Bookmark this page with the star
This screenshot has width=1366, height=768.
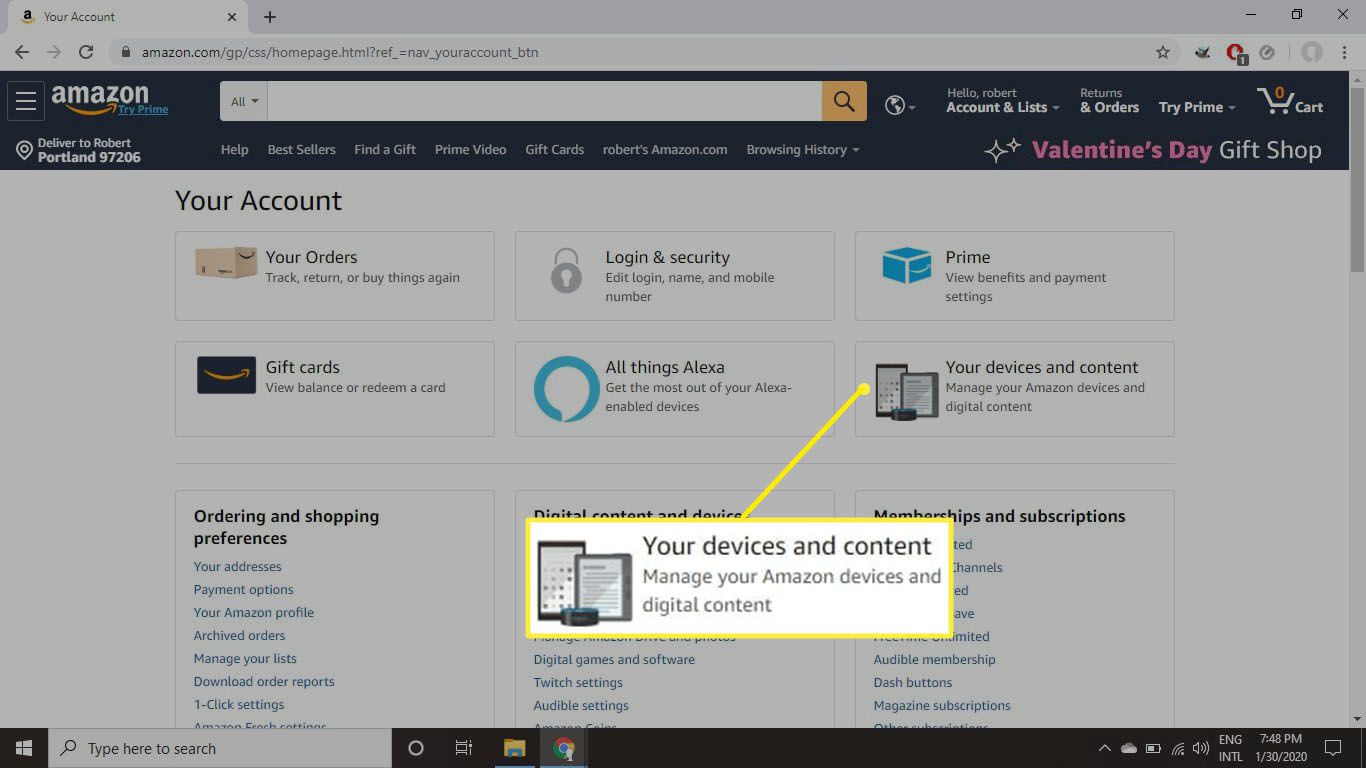pyautogui.click(x=1163, y=52)
